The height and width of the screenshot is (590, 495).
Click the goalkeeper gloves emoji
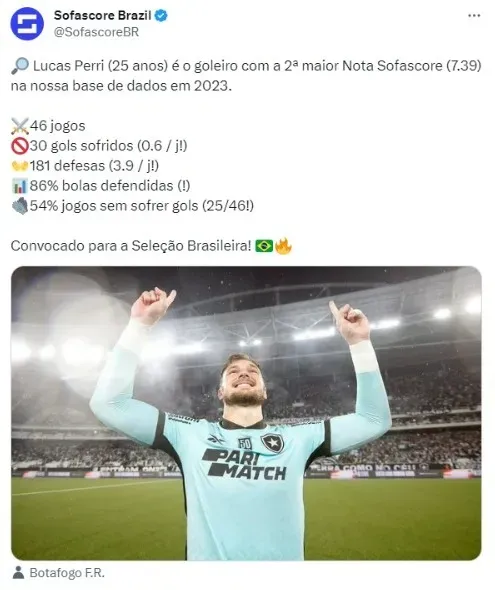(20, 206)
